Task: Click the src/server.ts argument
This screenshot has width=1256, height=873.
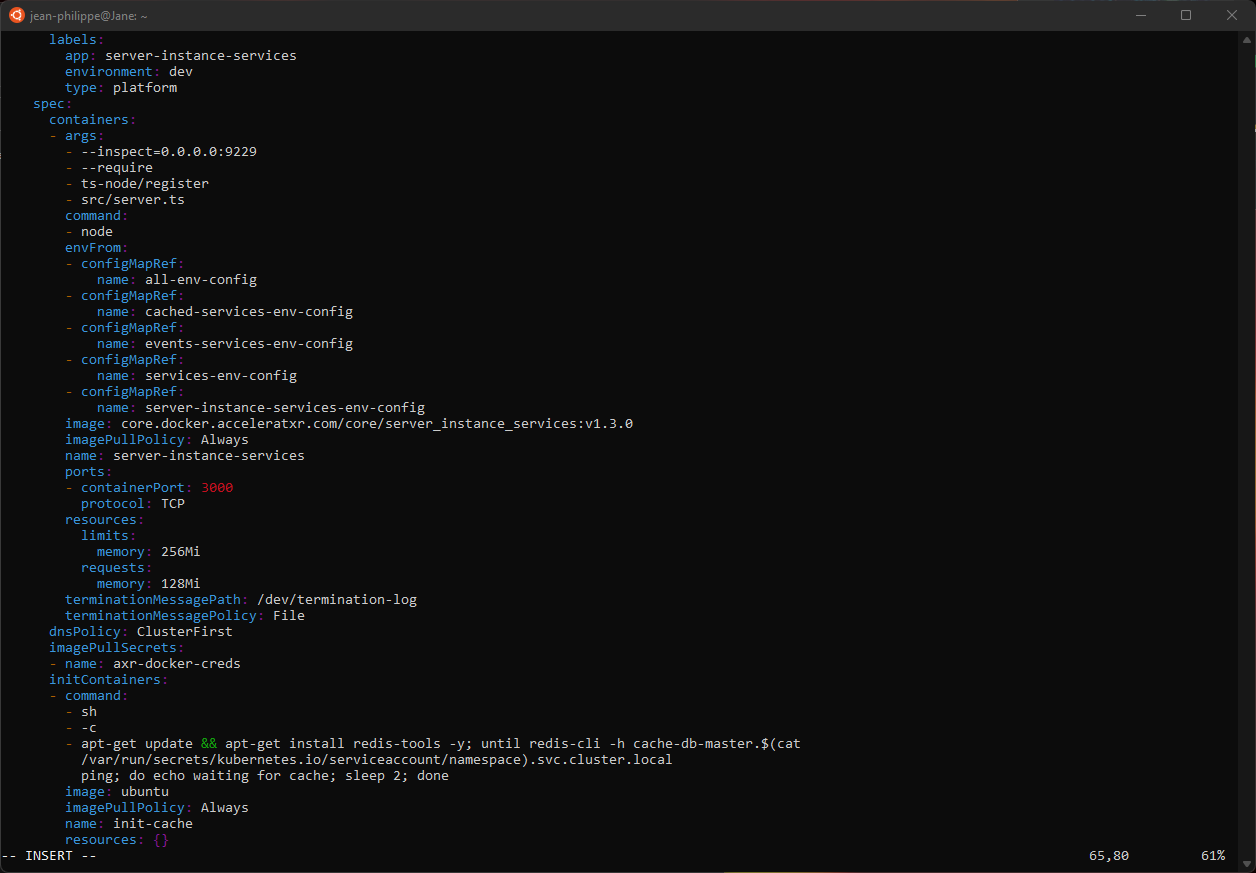Action: pos(133,200)
